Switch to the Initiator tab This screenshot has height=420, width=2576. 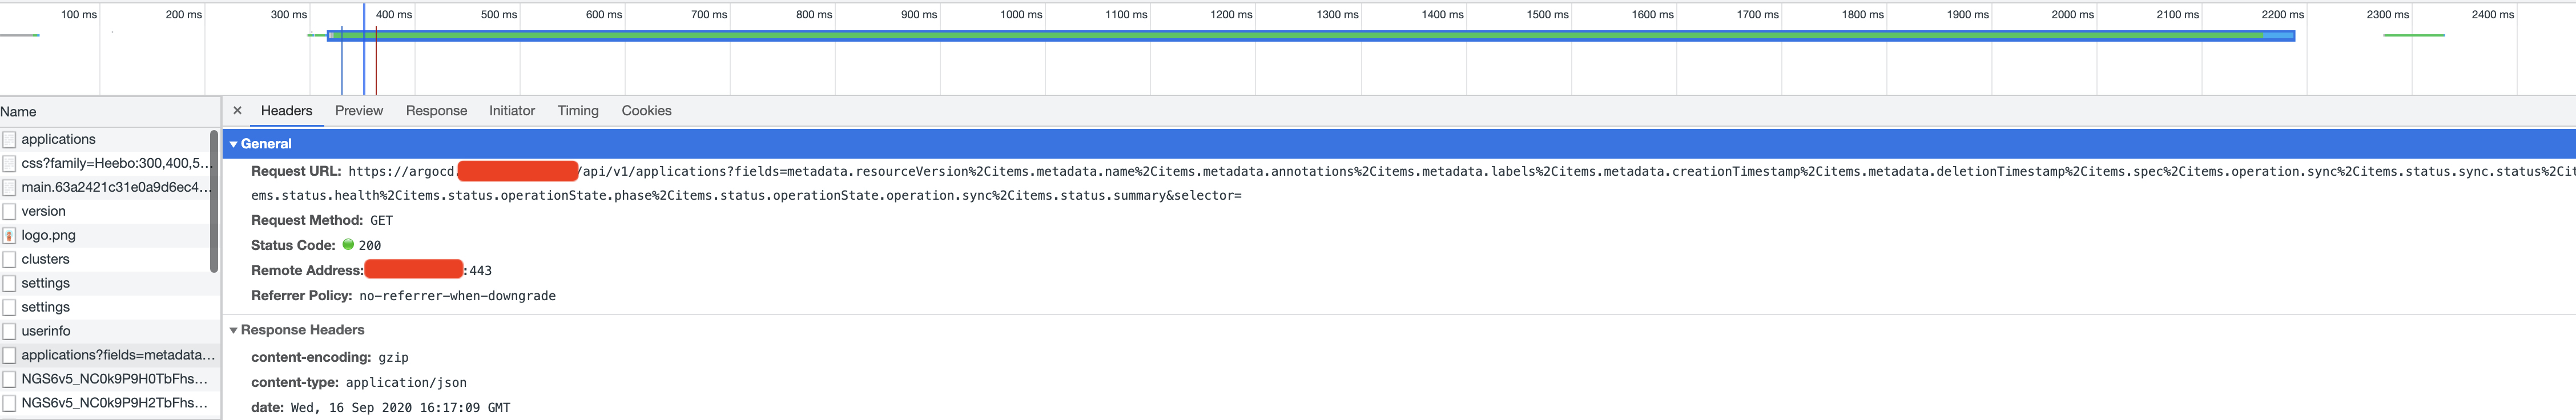point(512,111)
